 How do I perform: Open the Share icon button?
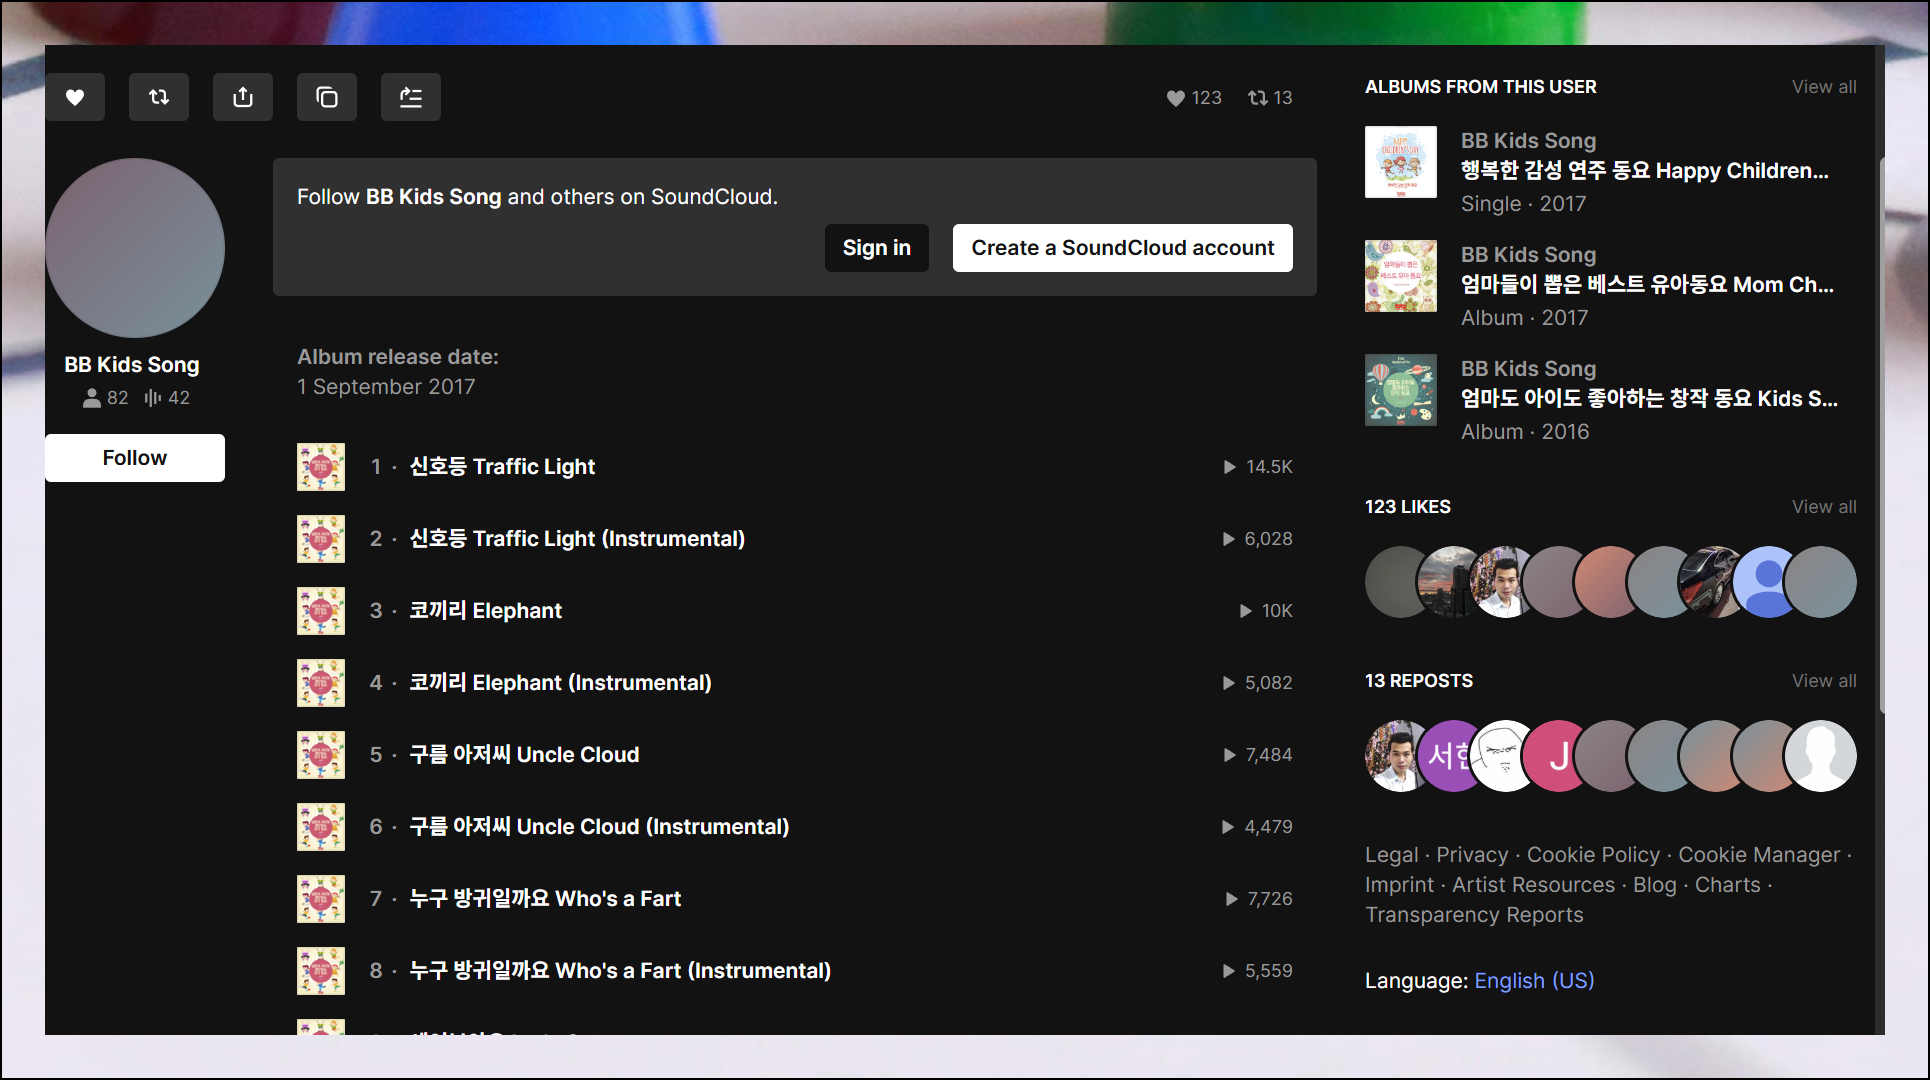click(x=243, y=97)
